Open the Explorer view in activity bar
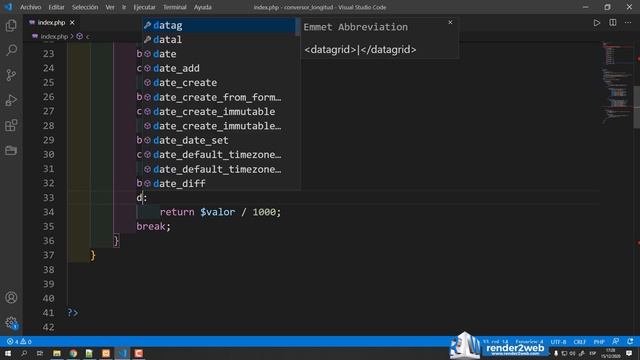 click(11, 26)
